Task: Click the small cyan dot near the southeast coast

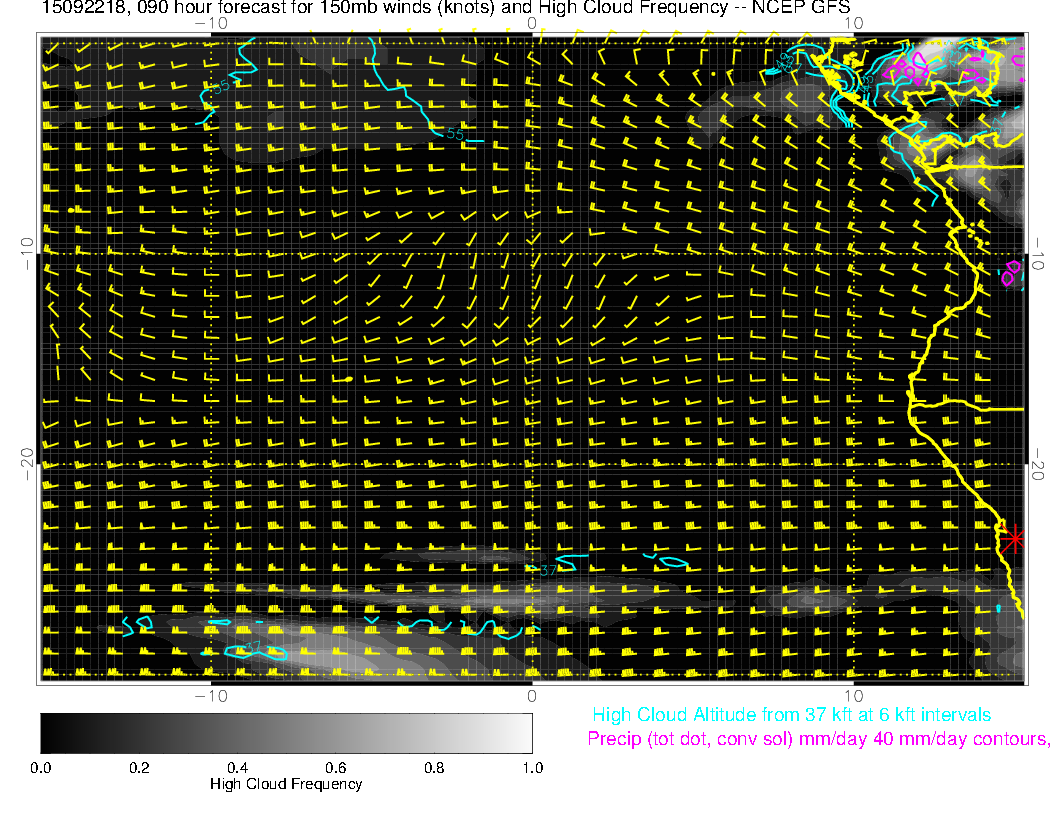Action: pyautogui.click(x=998, y=608)
